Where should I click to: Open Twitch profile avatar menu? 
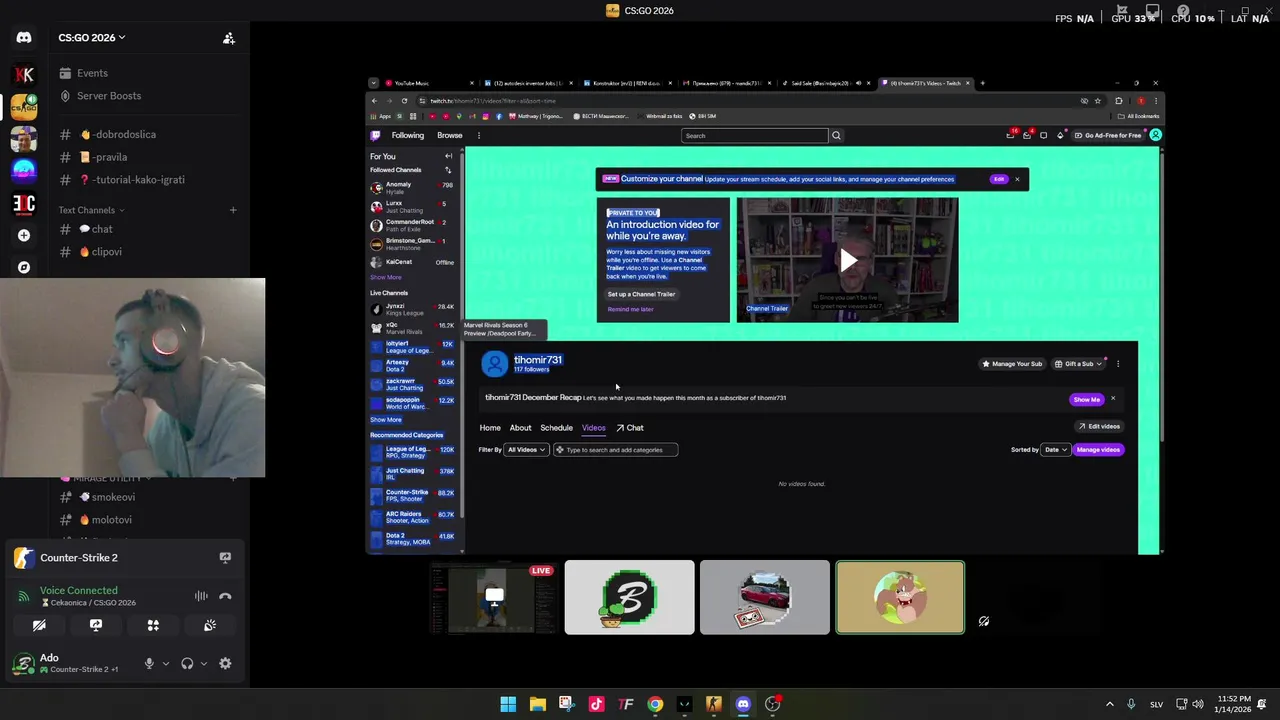tap(1155, 135)
